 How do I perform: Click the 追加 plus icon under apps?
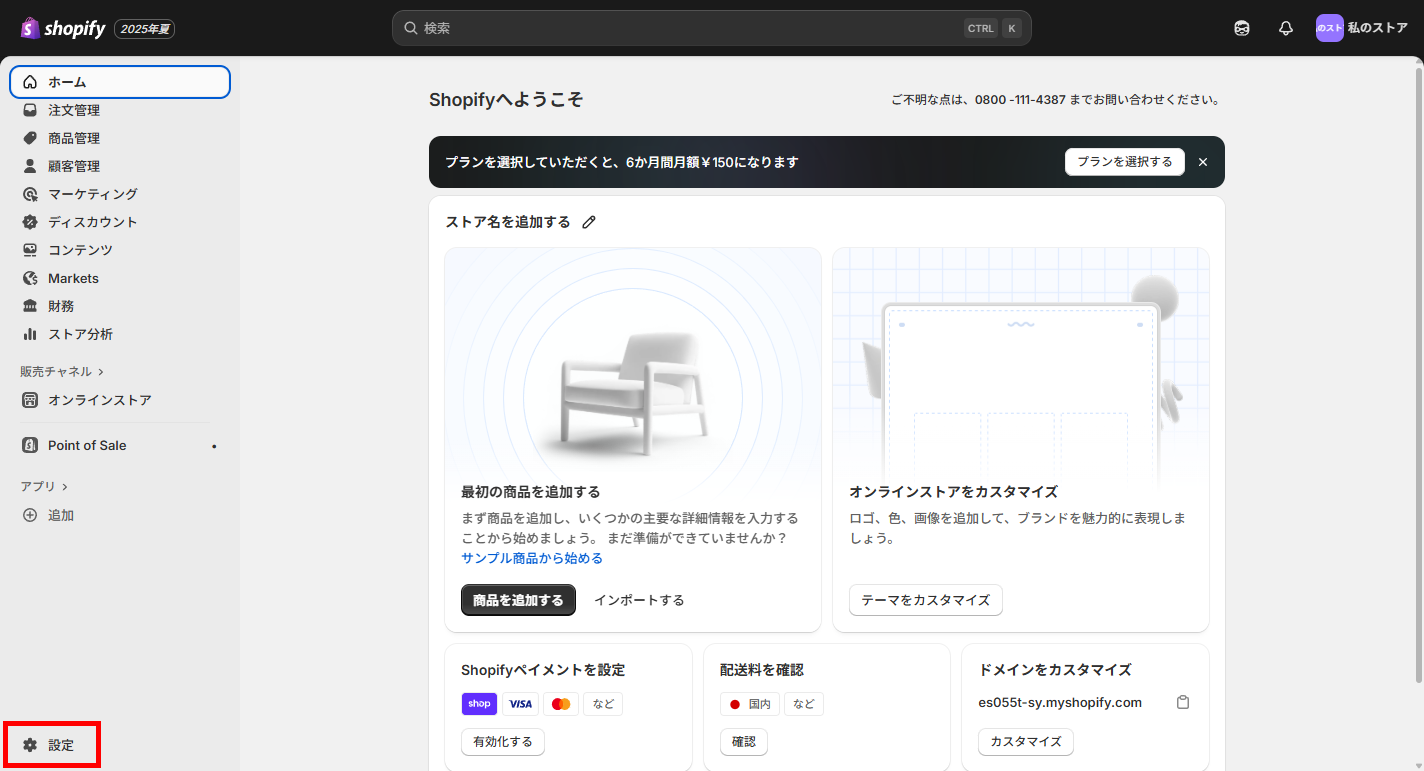point(30,515)
